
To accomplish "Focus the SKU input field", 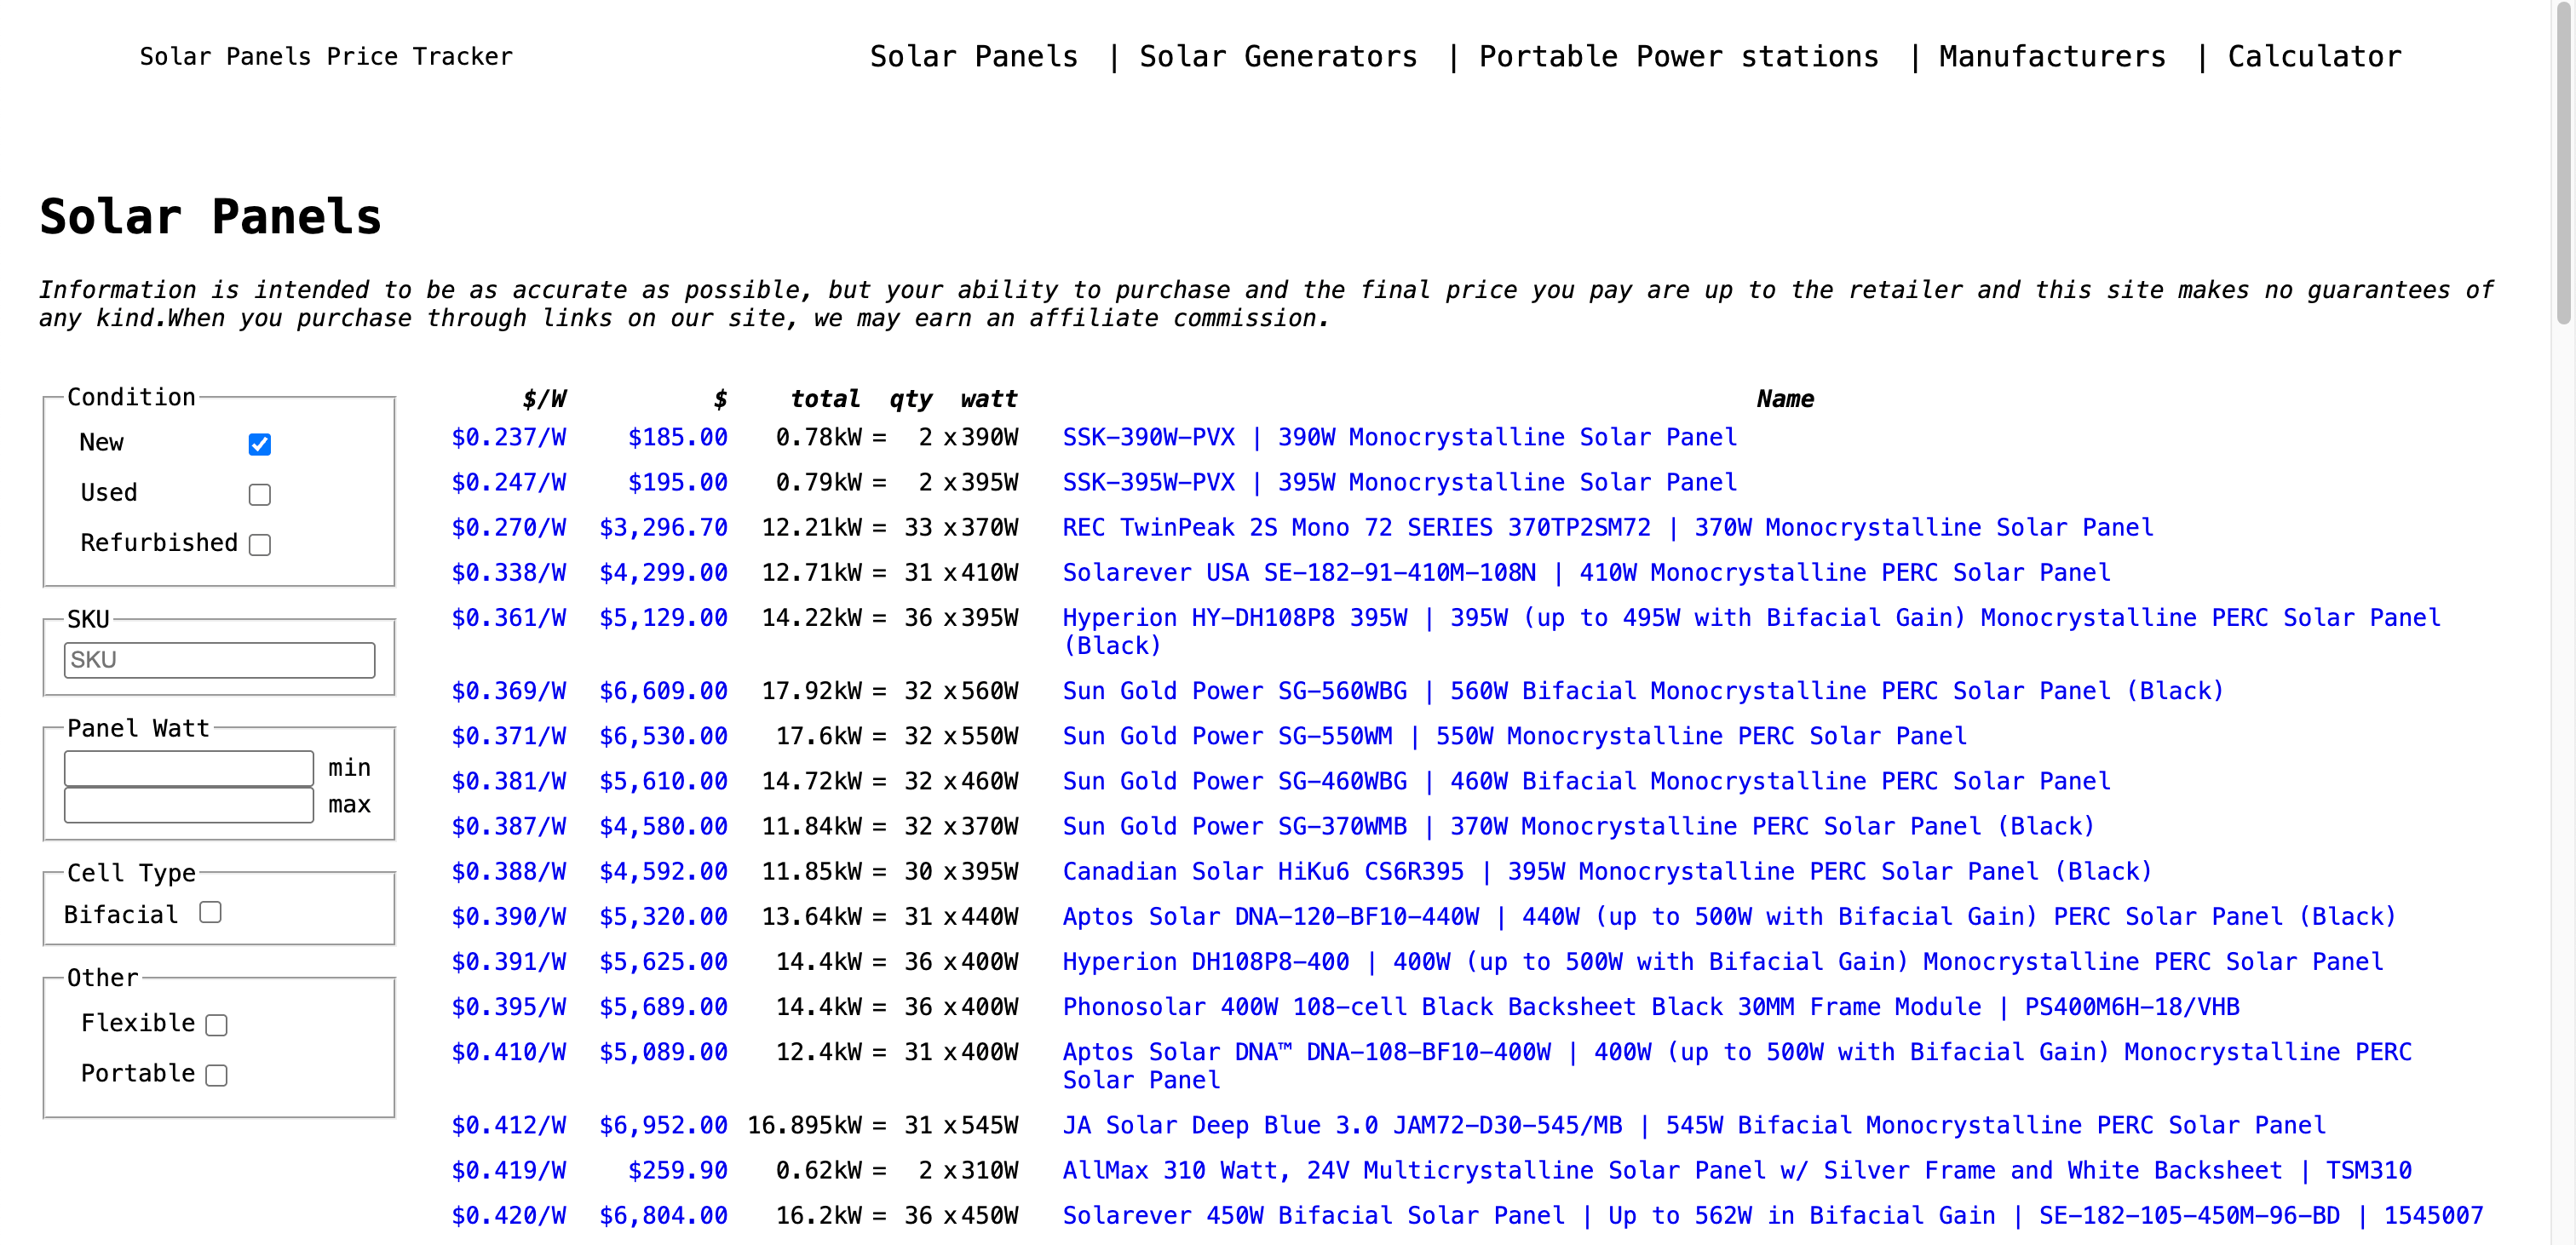I will tap(219, 660).
